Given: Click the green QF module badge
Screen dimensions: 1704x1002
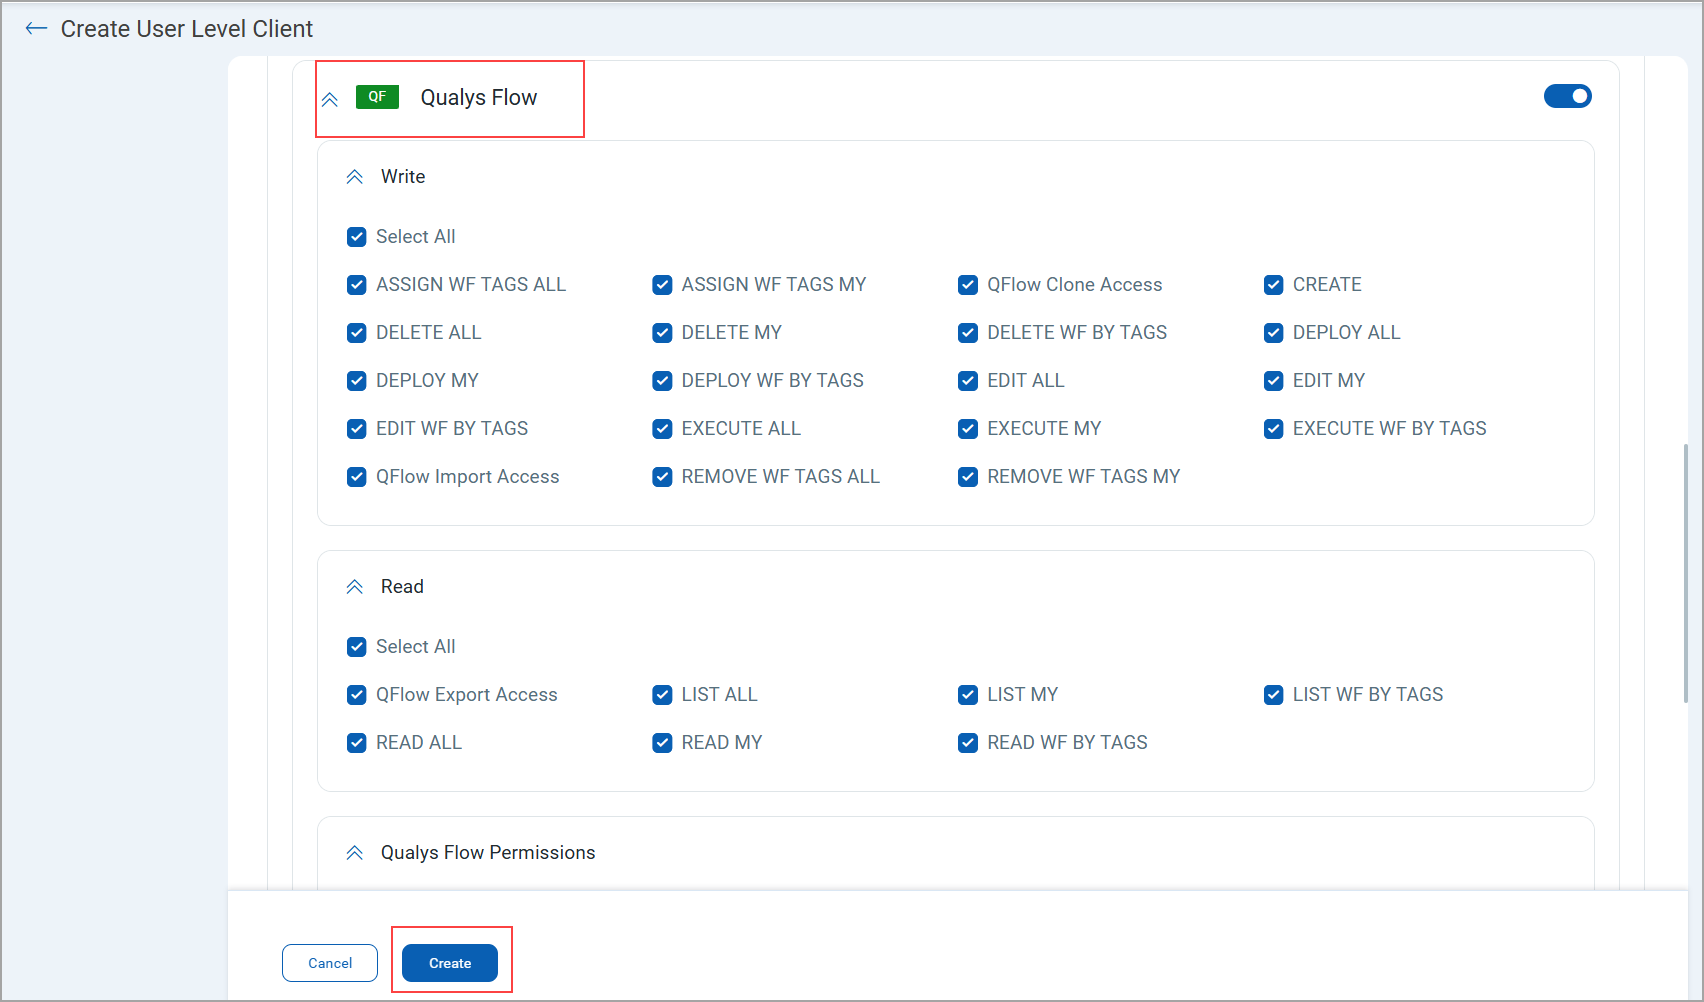Looking at the screenshot, I should coord(377,97).
